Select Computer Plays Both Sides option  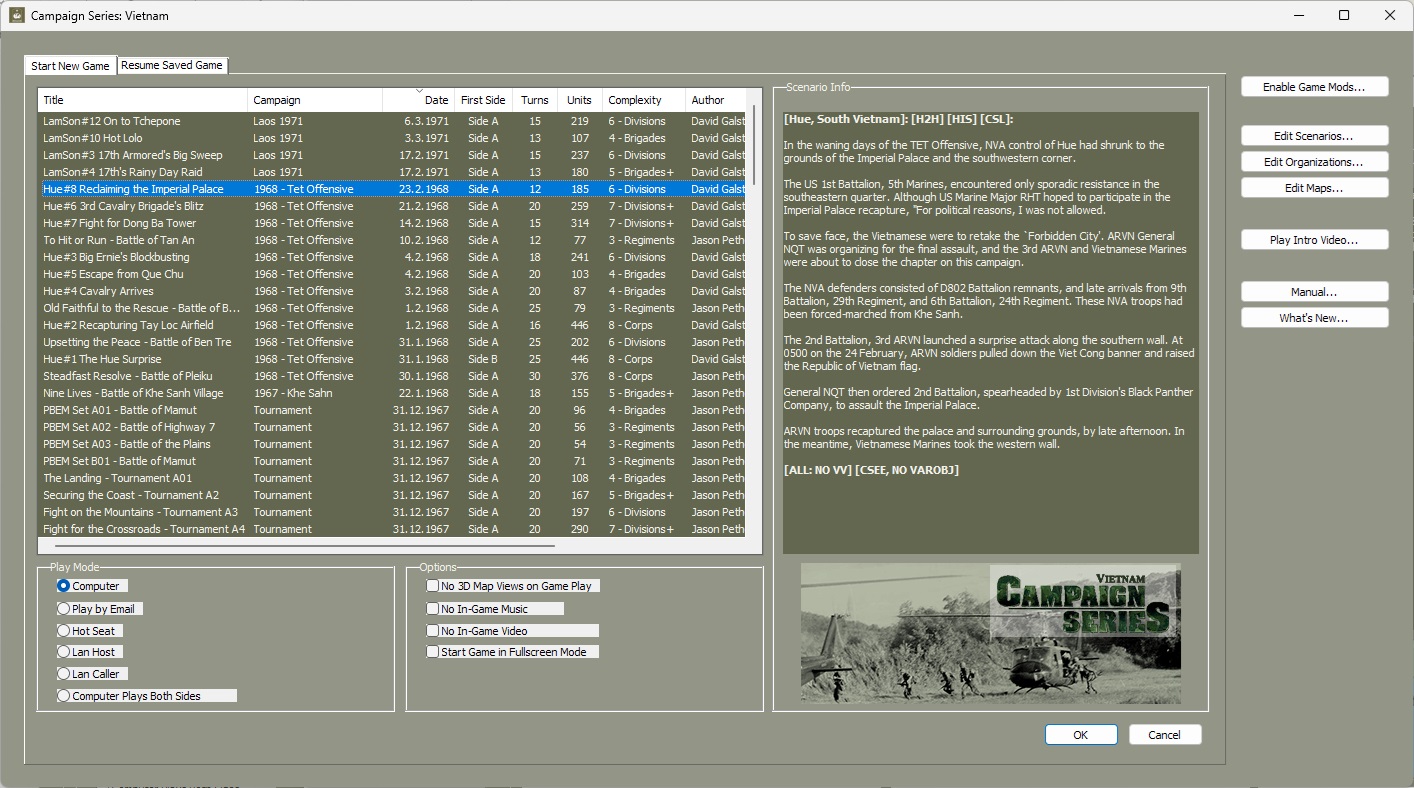[x=64, y=696]
